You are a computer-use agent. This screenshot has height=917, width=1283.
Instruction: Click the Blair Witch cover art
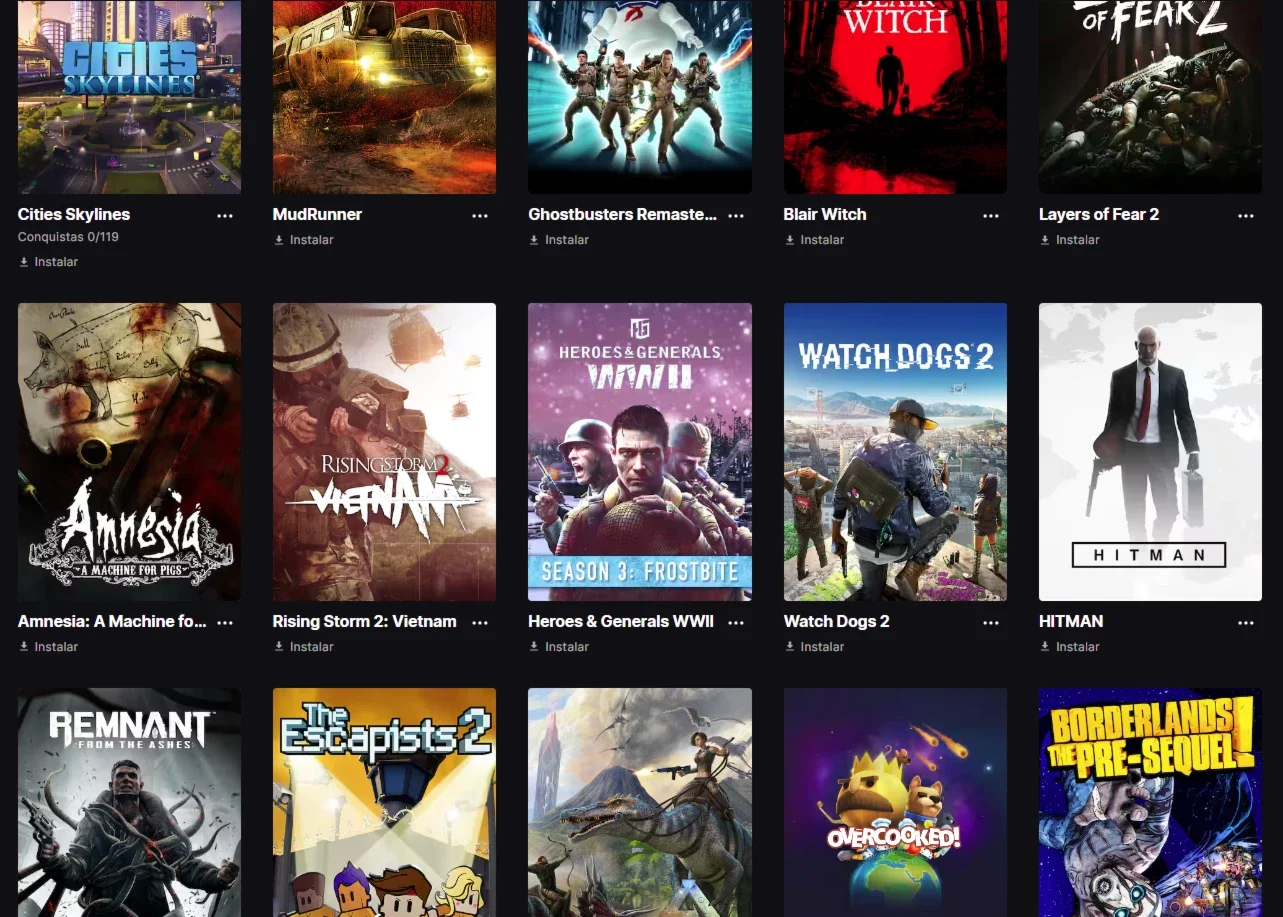(895, 97)
